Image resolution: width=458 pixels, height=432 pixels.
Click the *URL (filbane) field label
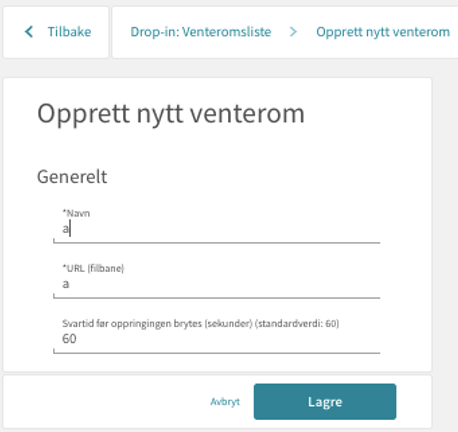click(93, 268)
